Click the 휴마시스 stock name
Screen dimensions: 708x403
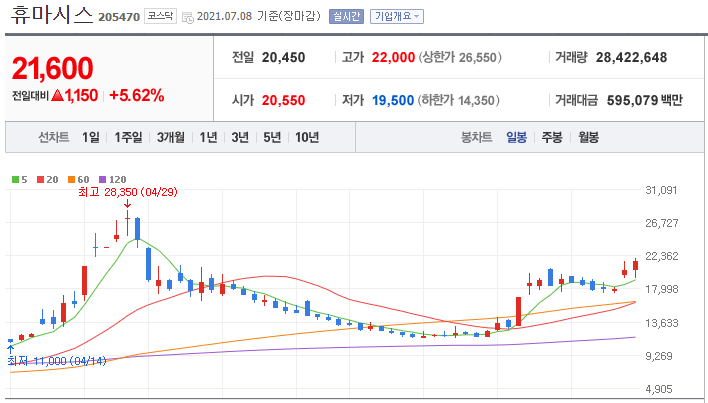pos(51,15)
